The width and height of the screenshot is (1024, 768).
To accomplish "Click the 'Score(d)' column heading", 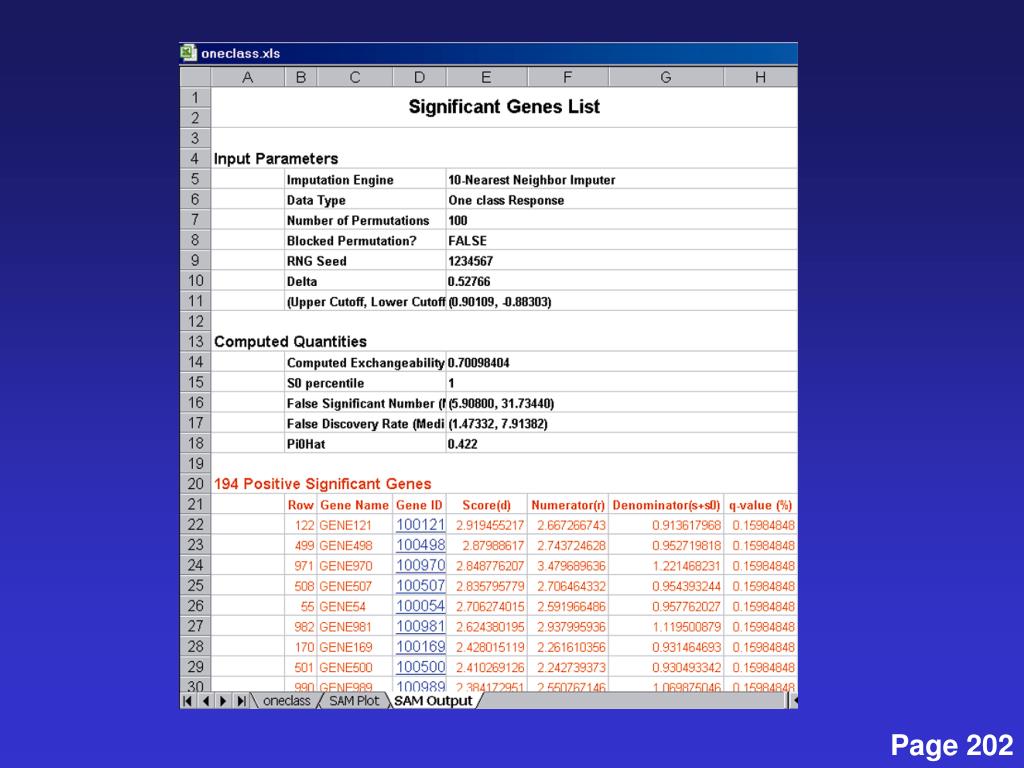I will (487, 505).
